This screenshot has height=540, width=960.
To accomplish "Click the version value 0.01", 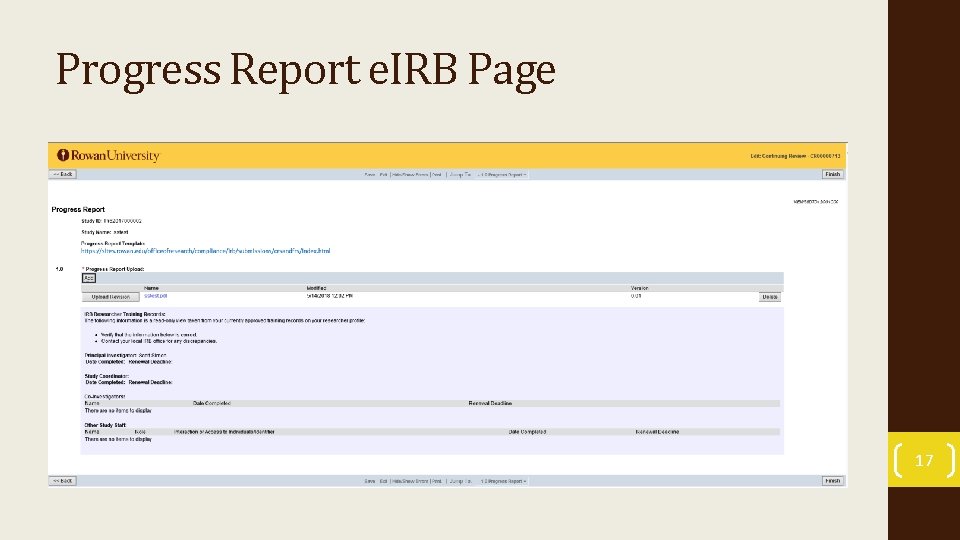I will point(636,296).
